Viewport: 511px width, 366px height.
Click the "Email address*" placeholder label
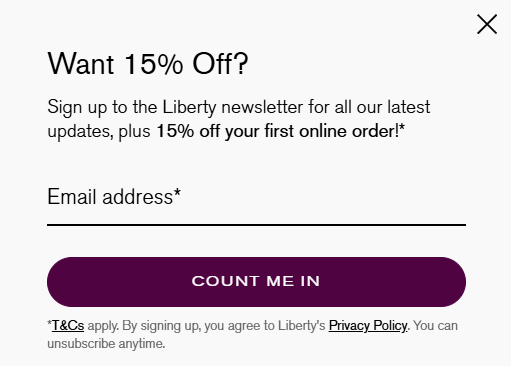tap(114, 196)
